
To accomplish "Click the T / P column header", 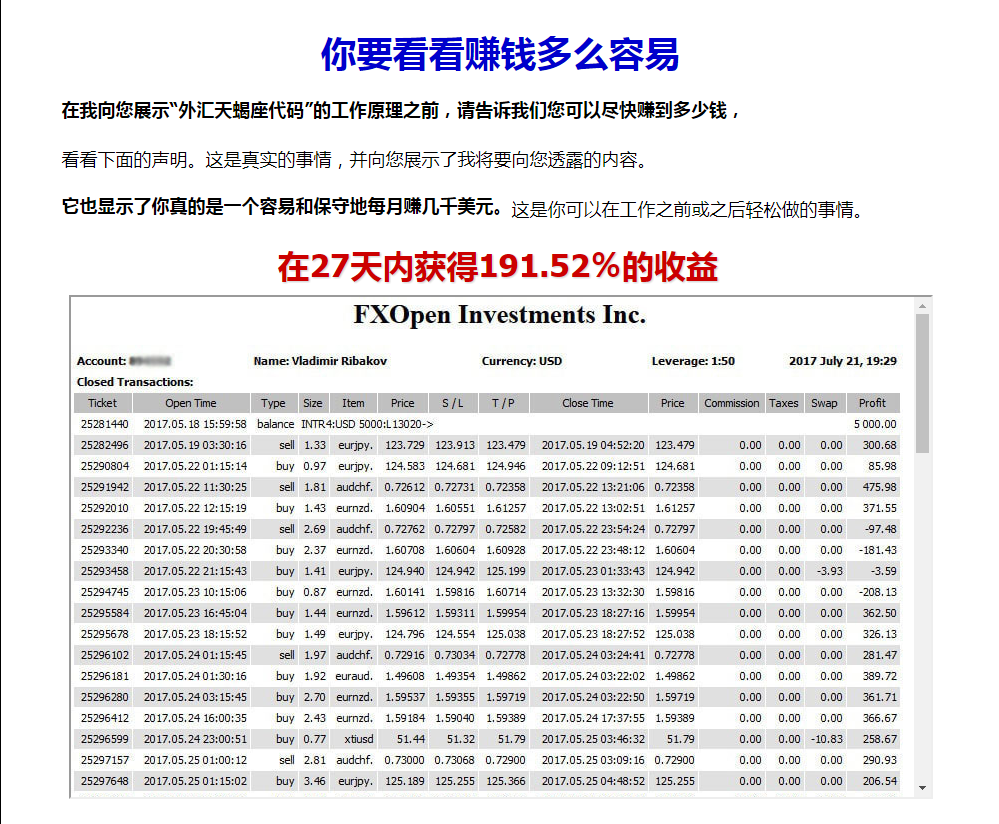I will pyautogui.click(x=503, y=403).
